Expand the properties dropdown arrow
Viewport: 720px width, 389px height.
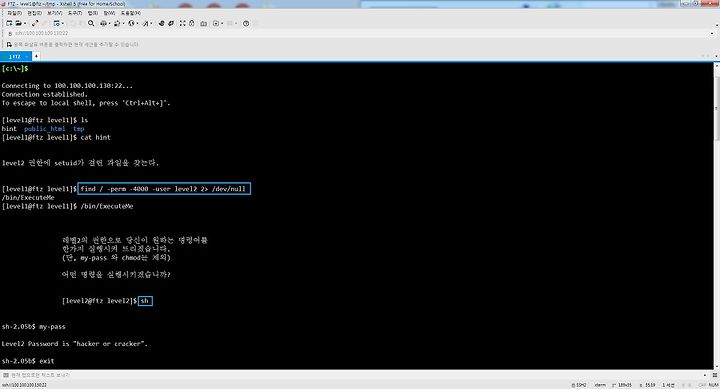click(x=63, y=23)
